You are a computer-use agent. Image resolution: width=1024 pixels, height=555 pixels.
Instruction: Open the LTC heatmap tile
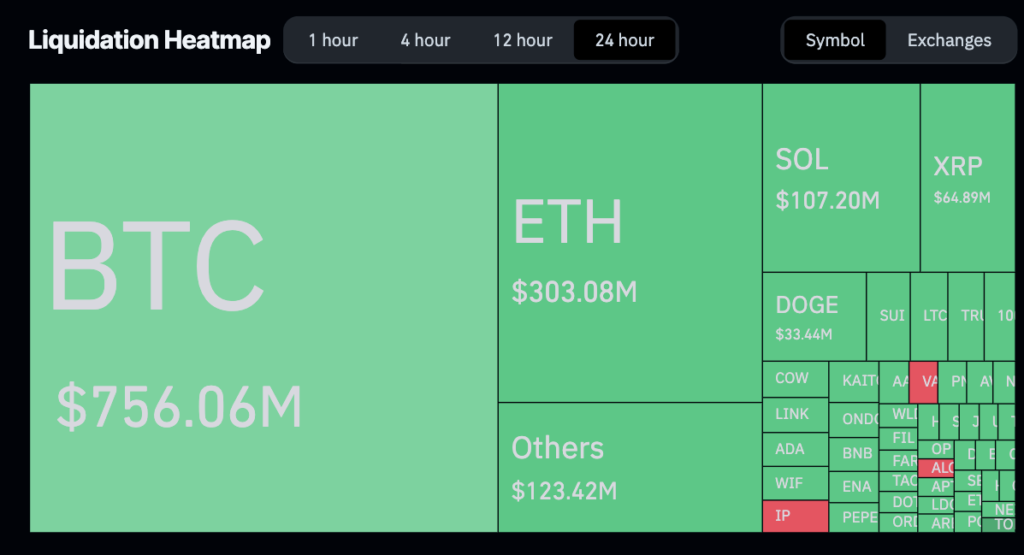933,316
